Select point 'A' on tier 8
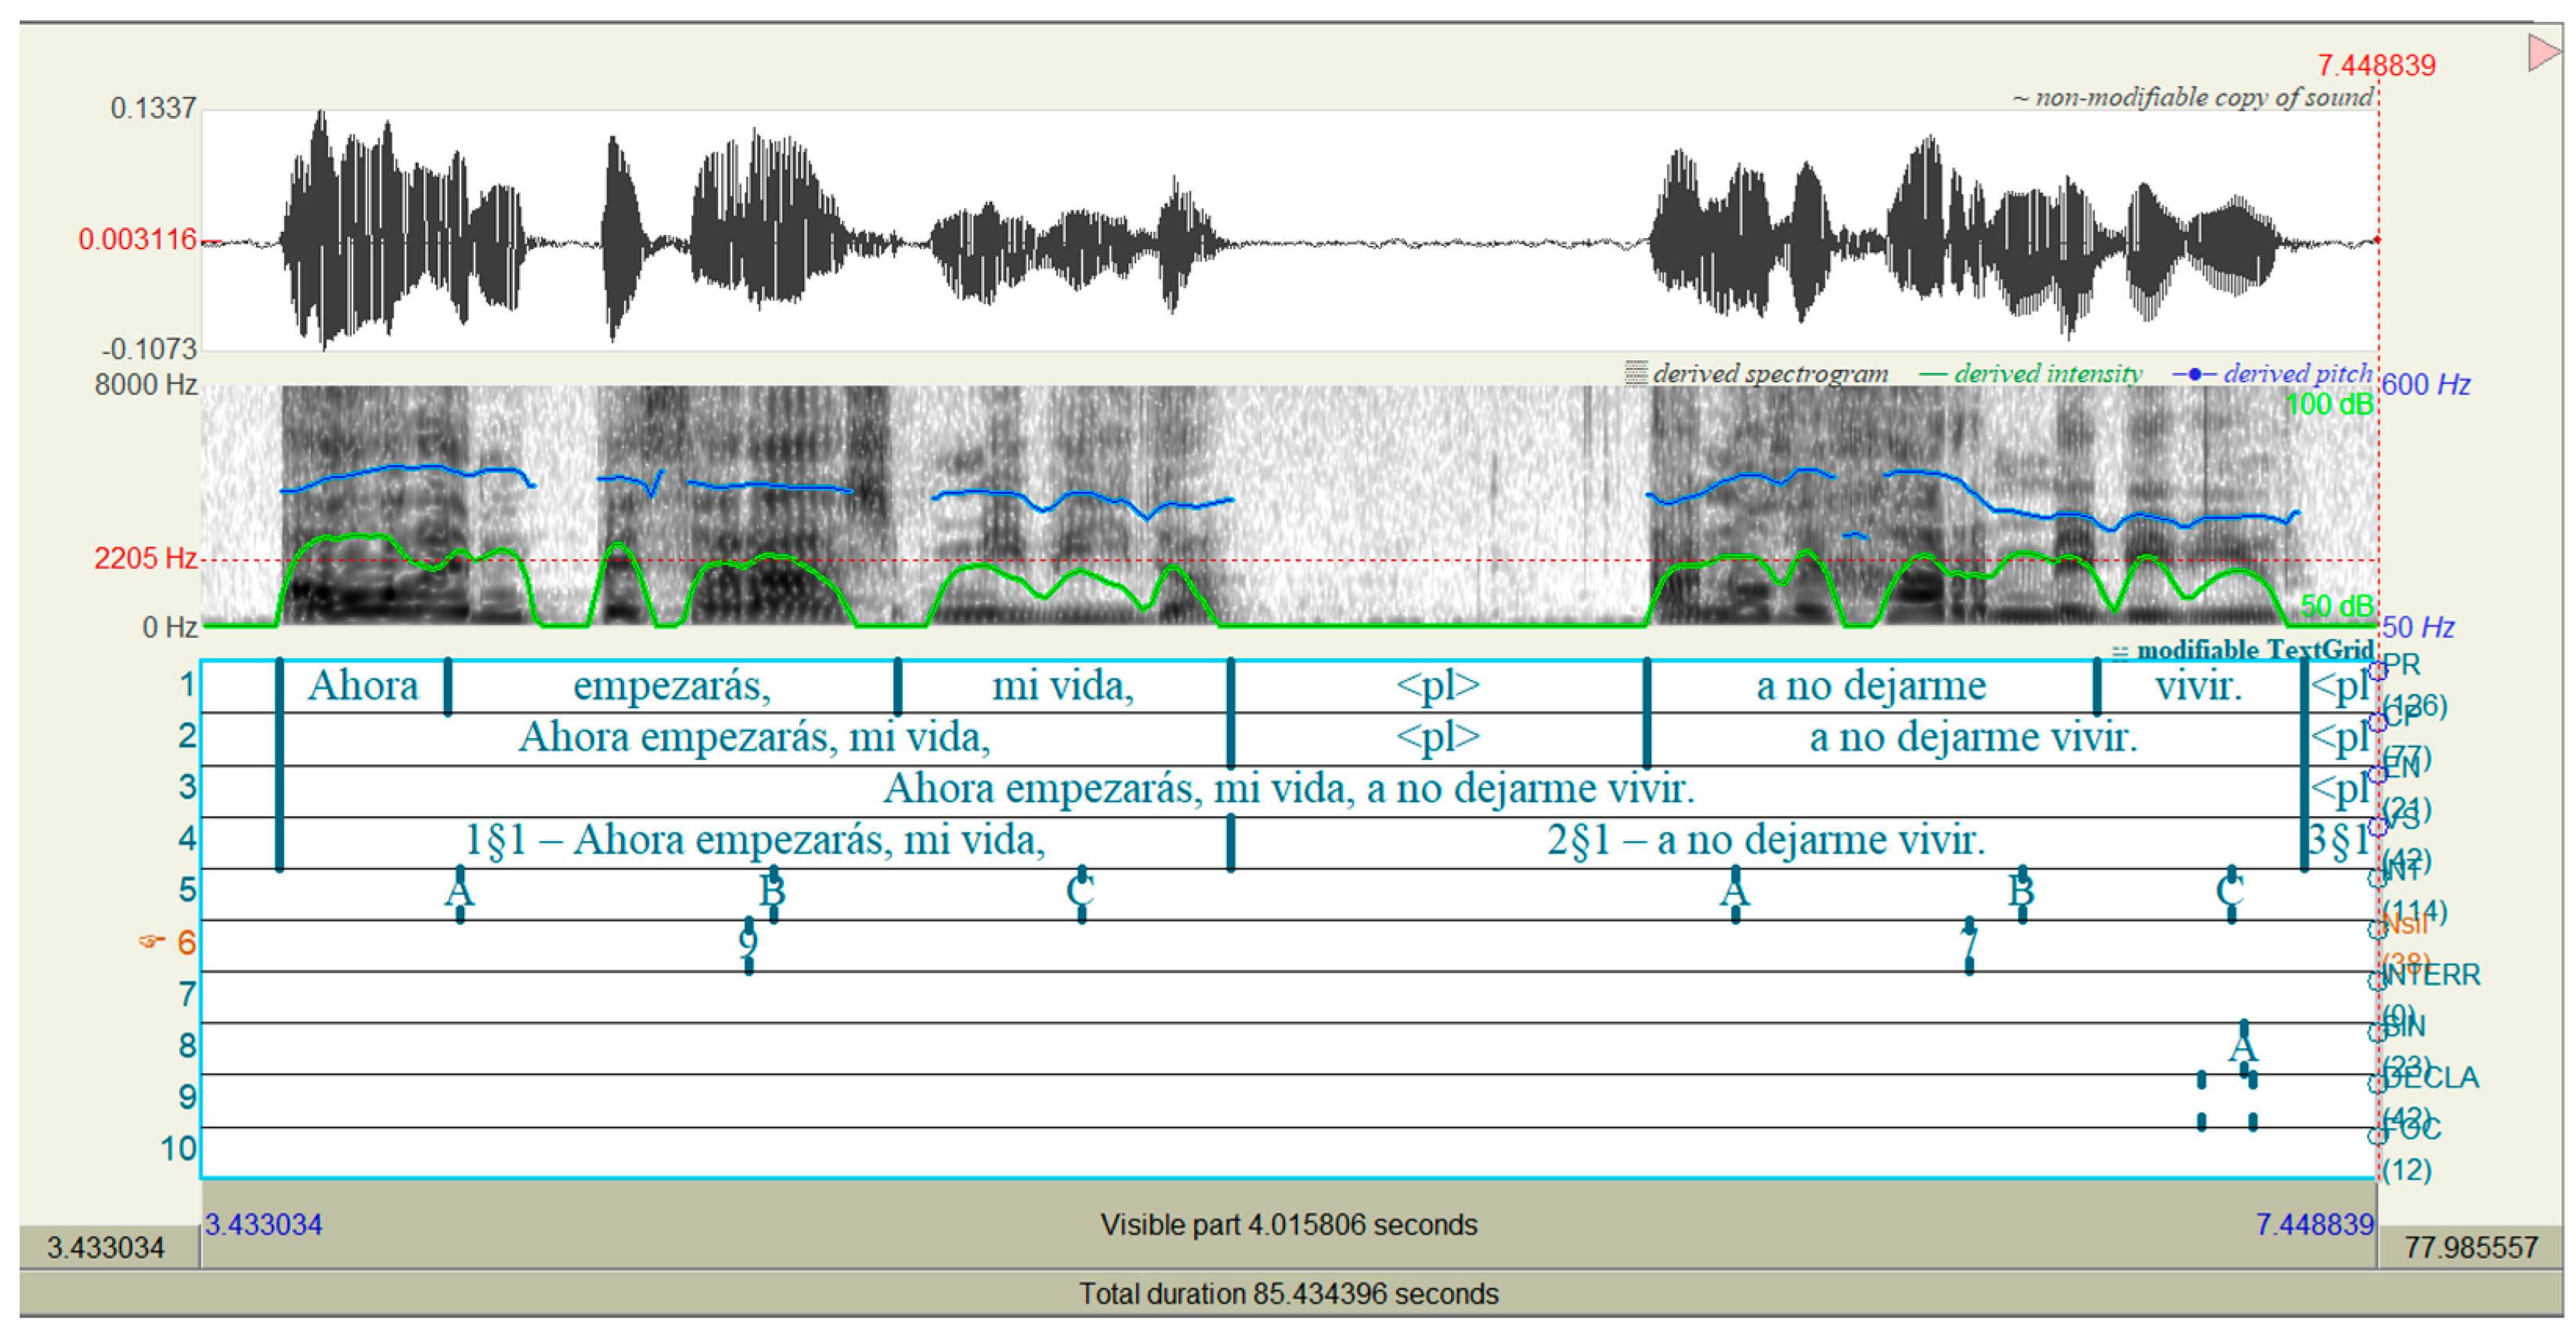The width and height of the screenshot is (2576, 1337). [2243, 1047]
